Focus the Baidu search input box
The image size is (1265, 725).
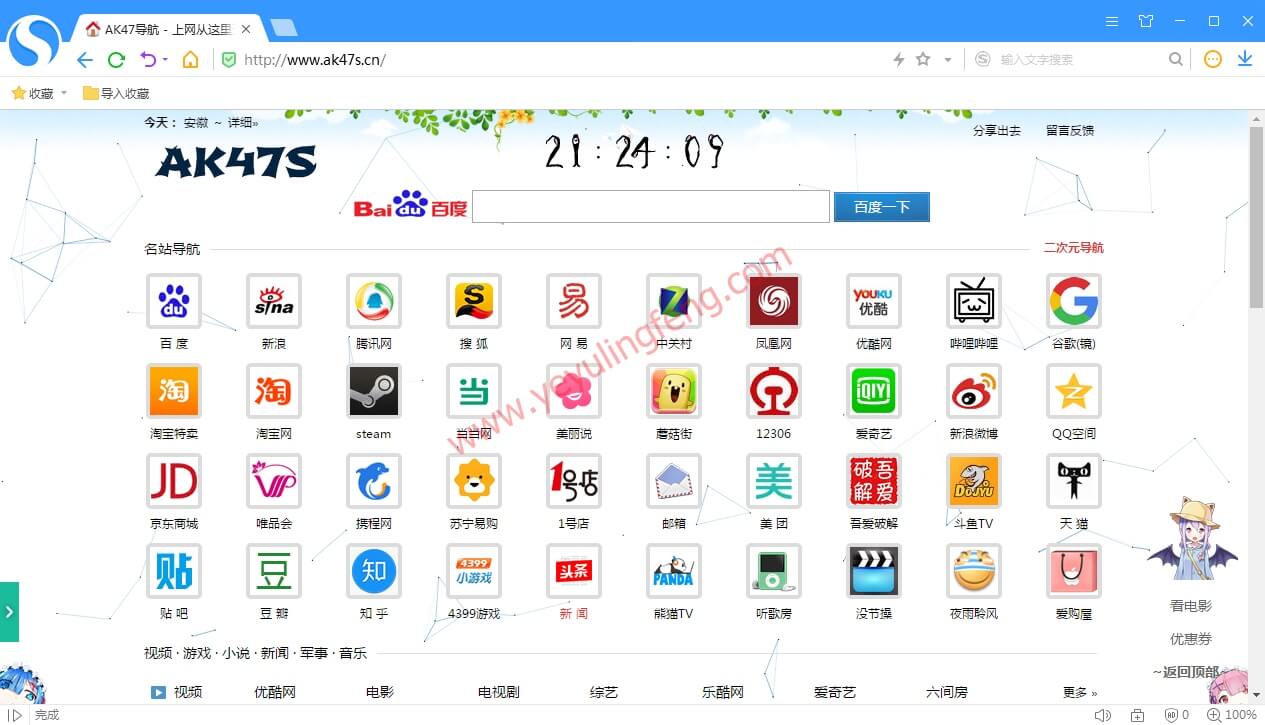tap(651, 207)
